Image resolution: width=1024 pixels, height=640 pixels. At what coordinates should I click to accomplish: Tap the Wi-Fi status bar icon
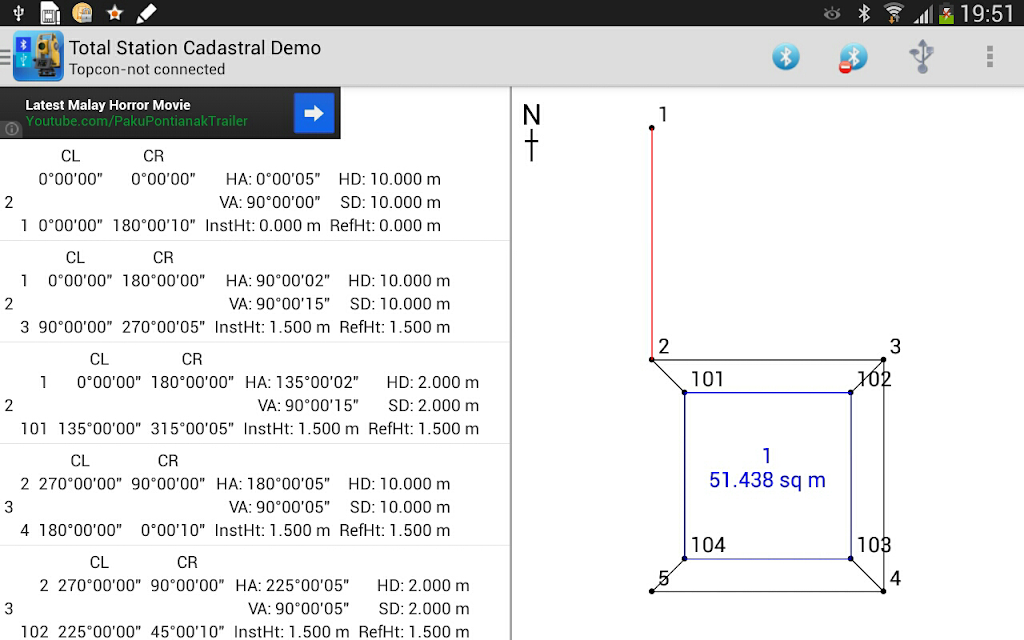pos(893,13)
